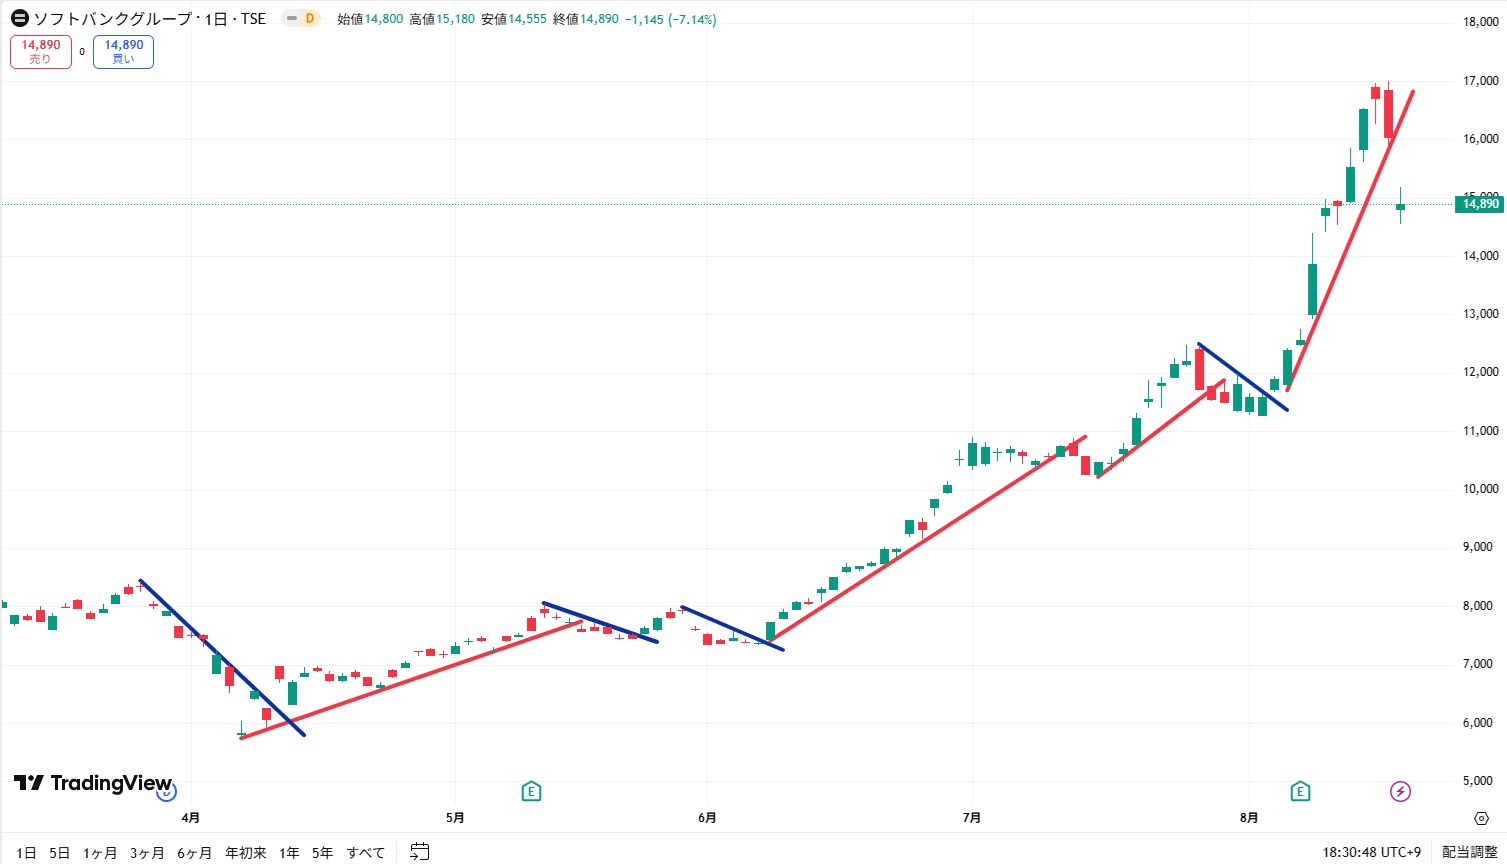Click the −1,145 (−7.14%) change value

pos(670,19)
